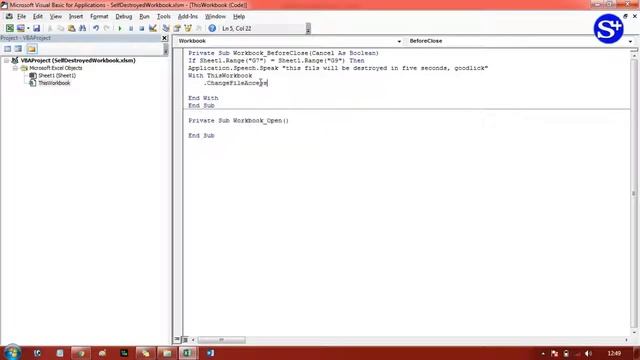
Task: Click the greyed Toolbox icon
Action: click(x=199, y=28)
